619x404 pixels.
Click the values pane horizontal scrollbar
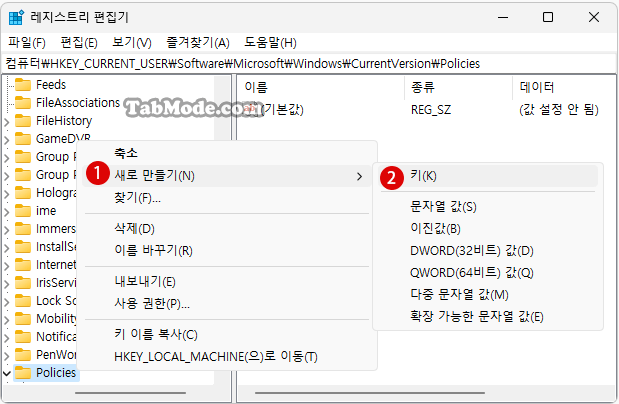coord(370,393)
